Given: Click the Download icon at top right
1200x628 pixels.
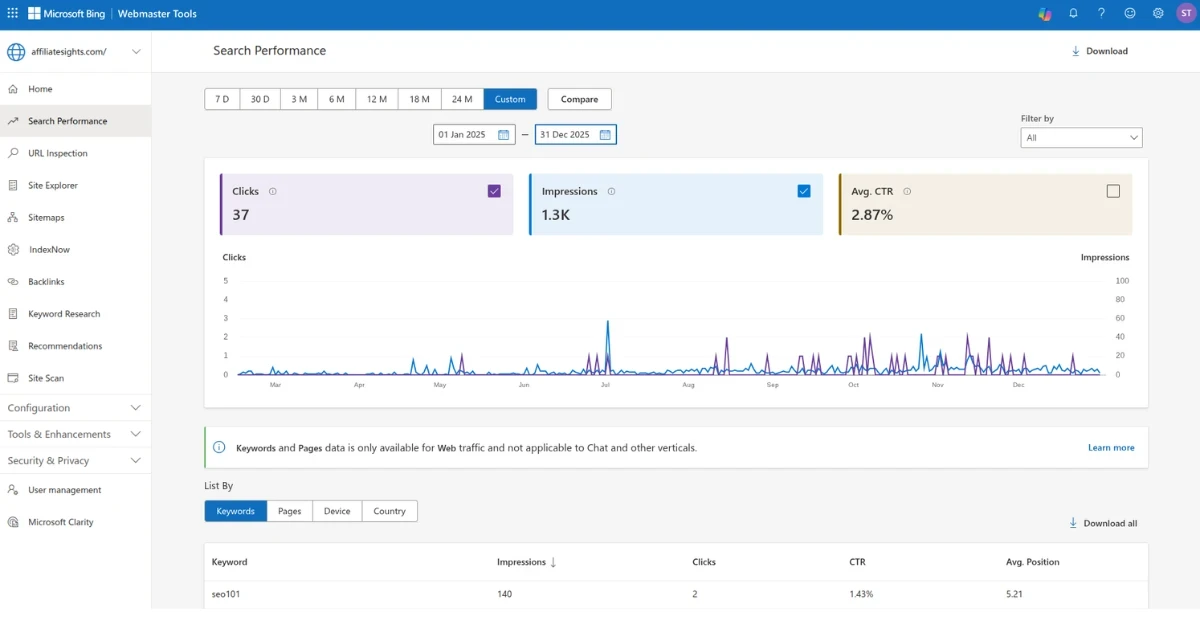Looking at the screenshot, I should point(1076,51).
